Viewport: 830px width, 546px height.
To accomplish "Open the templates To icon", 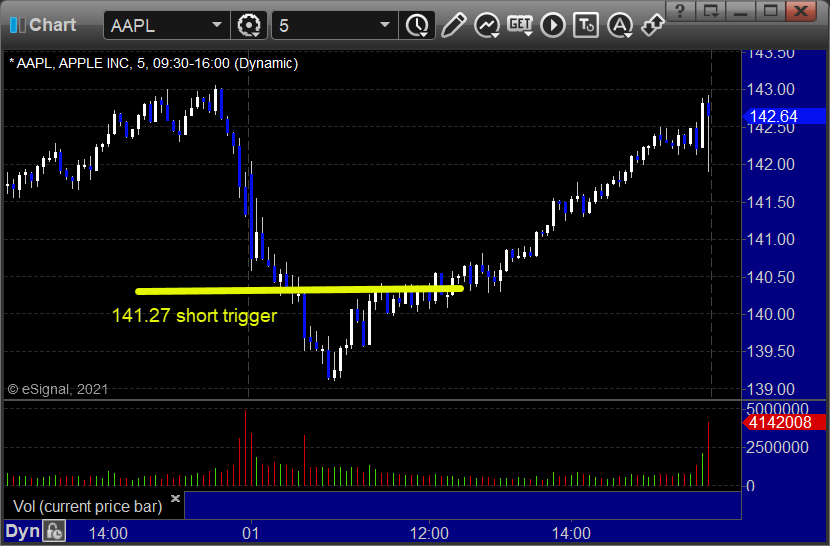I will [x=586, y=25].
